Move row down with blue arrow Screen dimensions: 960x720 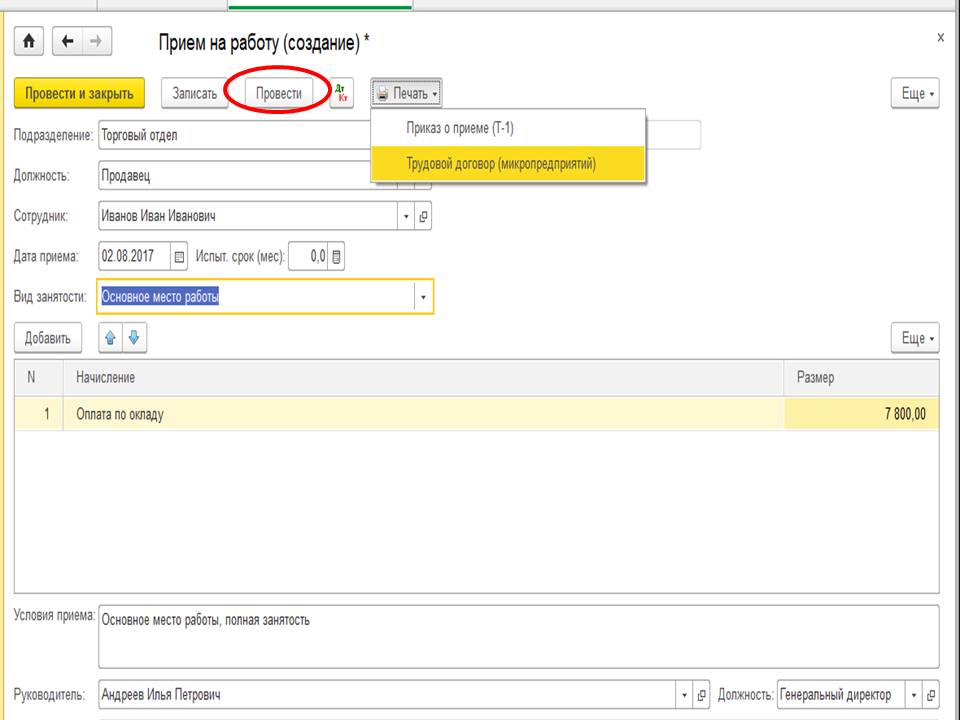tap(134, 338)
